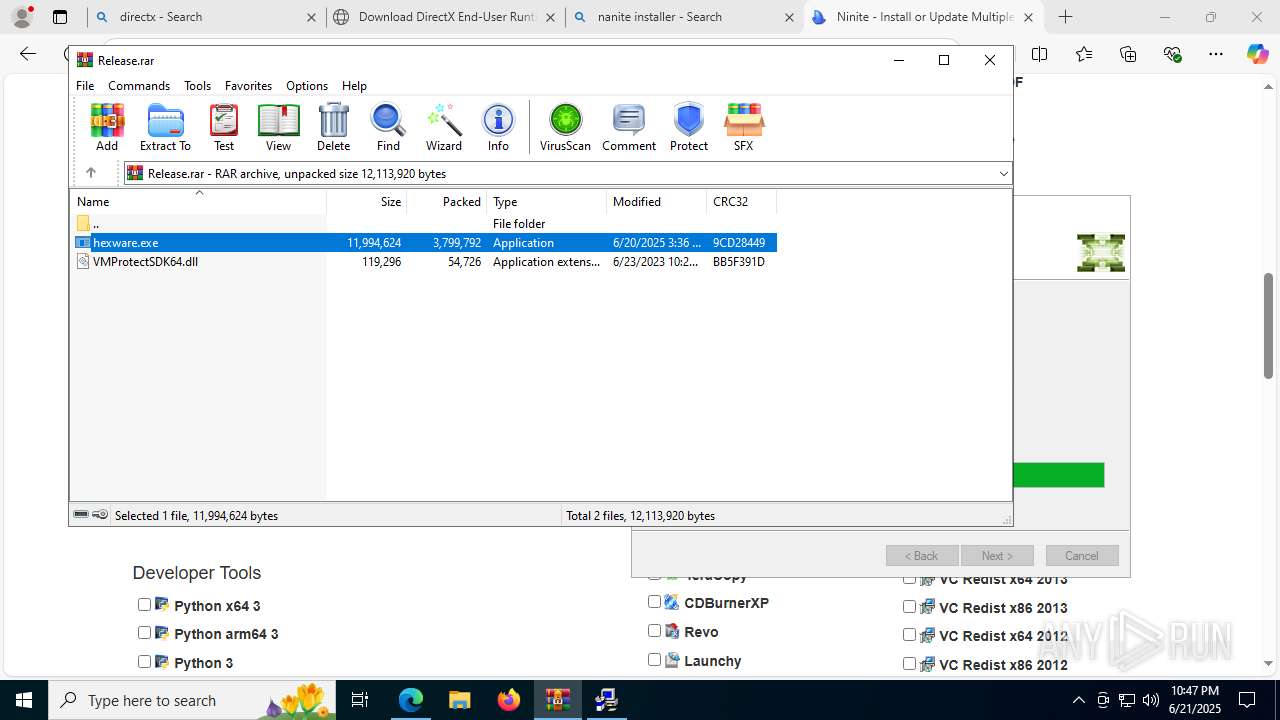This screenshot has height=720, width=1280.
Task: Add an archive Comment
Action: coord(629,127)
